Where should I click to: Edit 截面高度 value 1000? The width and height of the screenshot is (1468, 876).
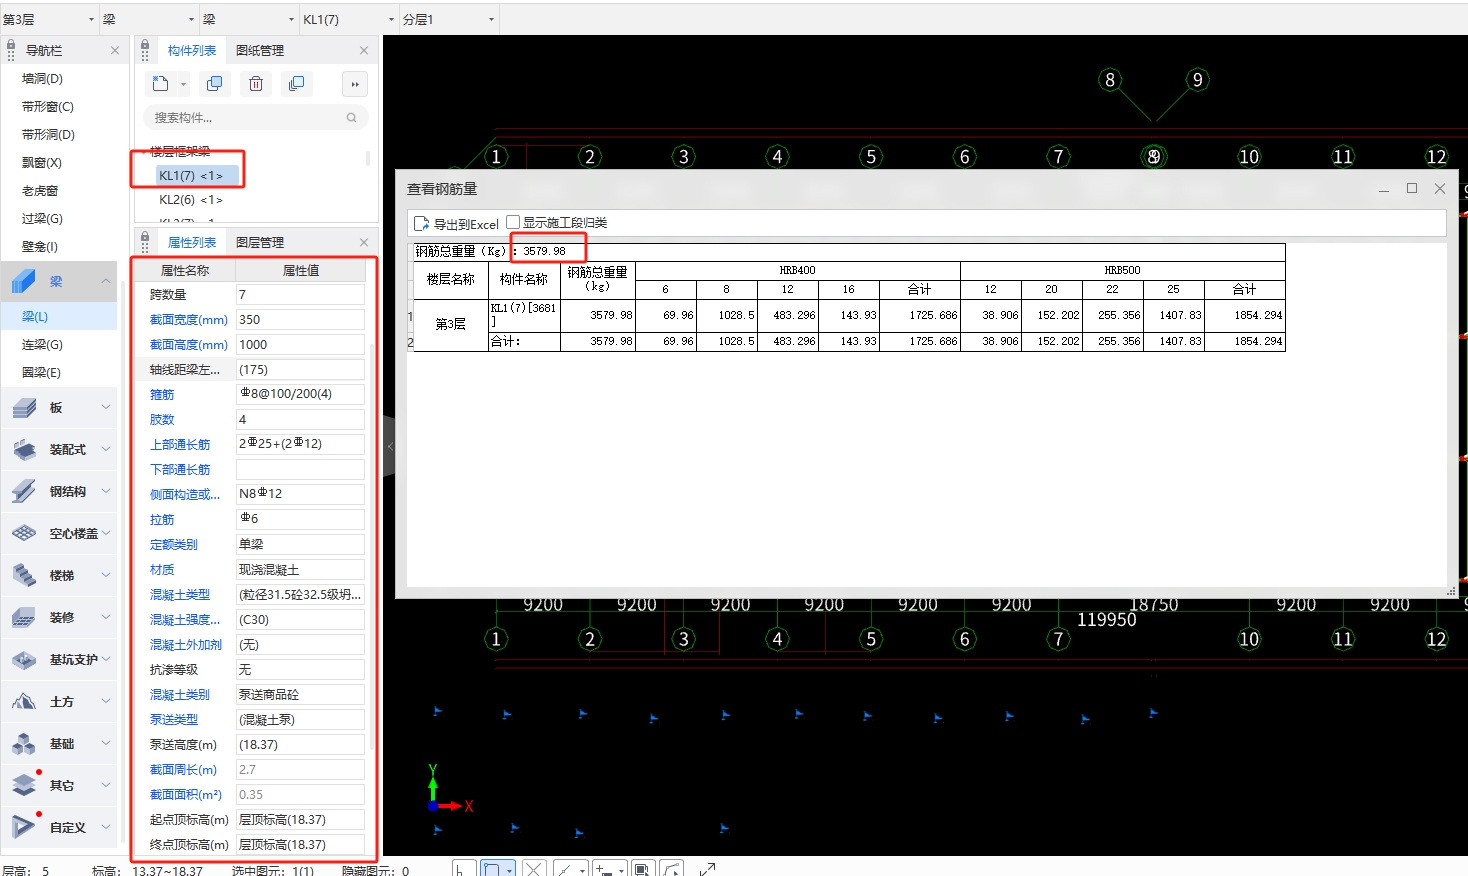300,345
